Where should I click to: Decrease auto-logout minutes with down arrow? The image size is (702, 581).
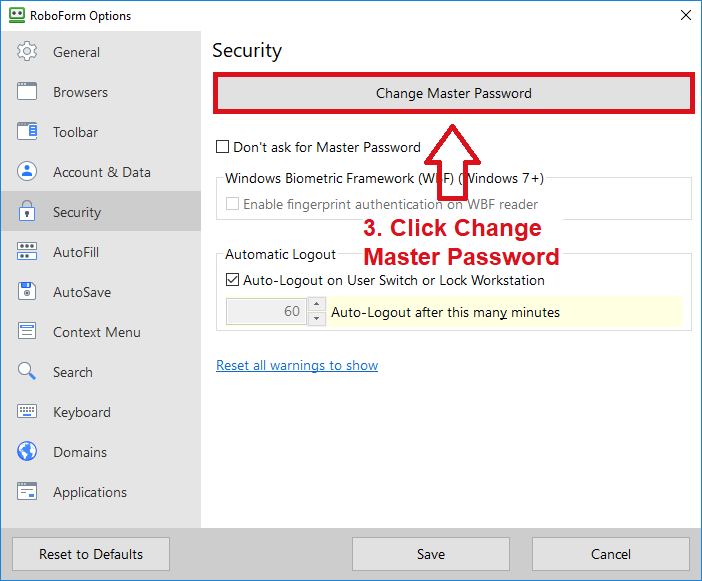coord(317,318)
